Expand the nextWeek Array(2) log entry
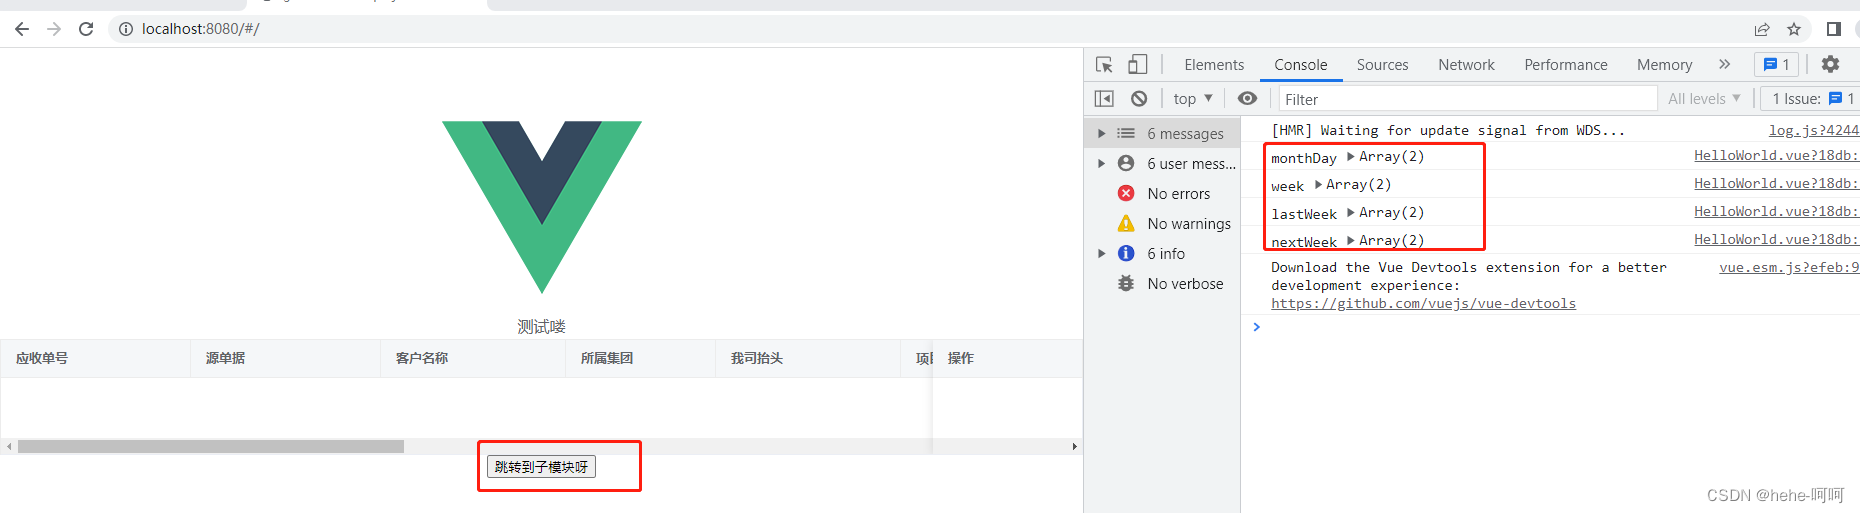 click(x=1351, y=240)
